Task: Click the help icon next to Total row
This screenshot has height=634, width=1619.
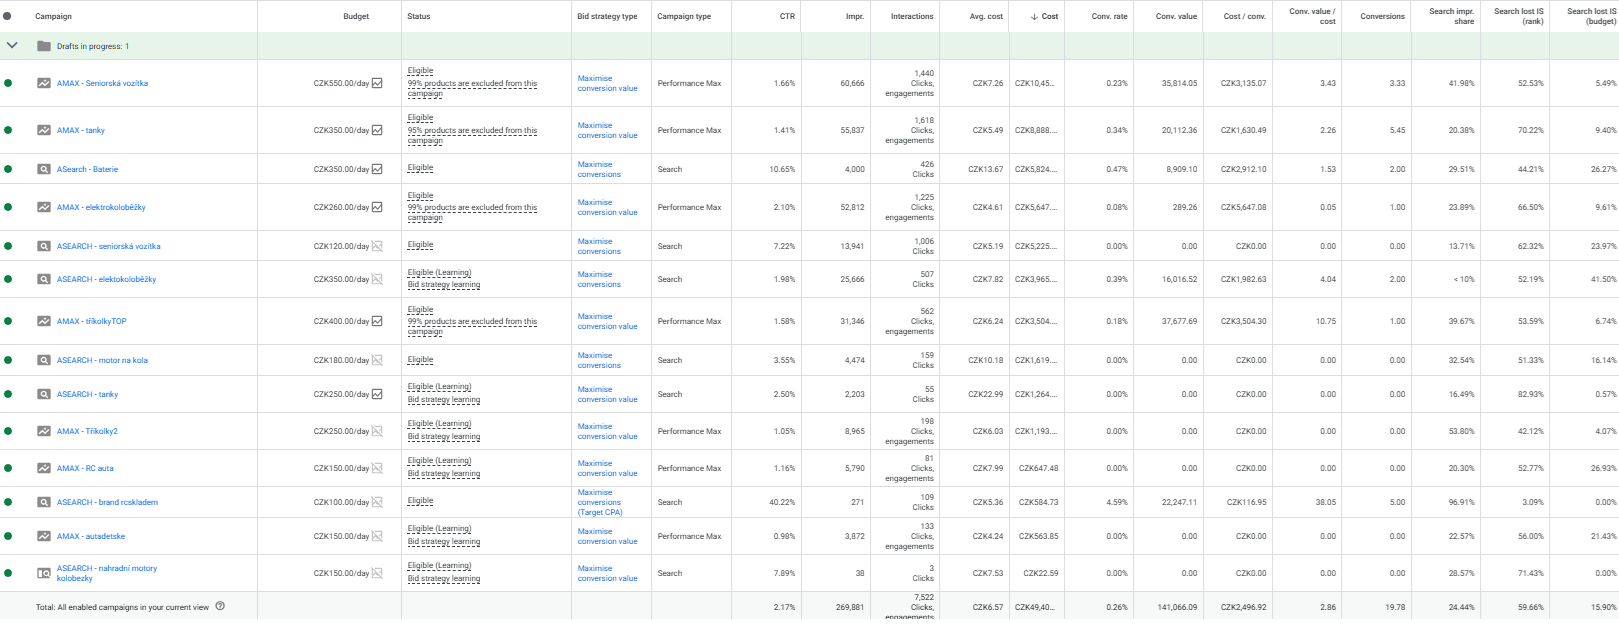Action: point(220,606)
